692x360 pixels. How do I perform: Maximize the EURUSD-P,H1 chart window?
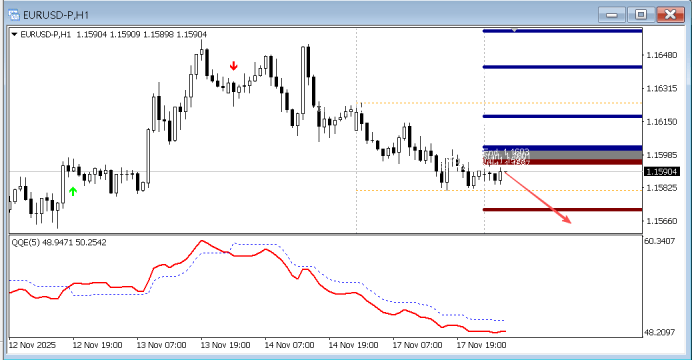tap(641, 15)
